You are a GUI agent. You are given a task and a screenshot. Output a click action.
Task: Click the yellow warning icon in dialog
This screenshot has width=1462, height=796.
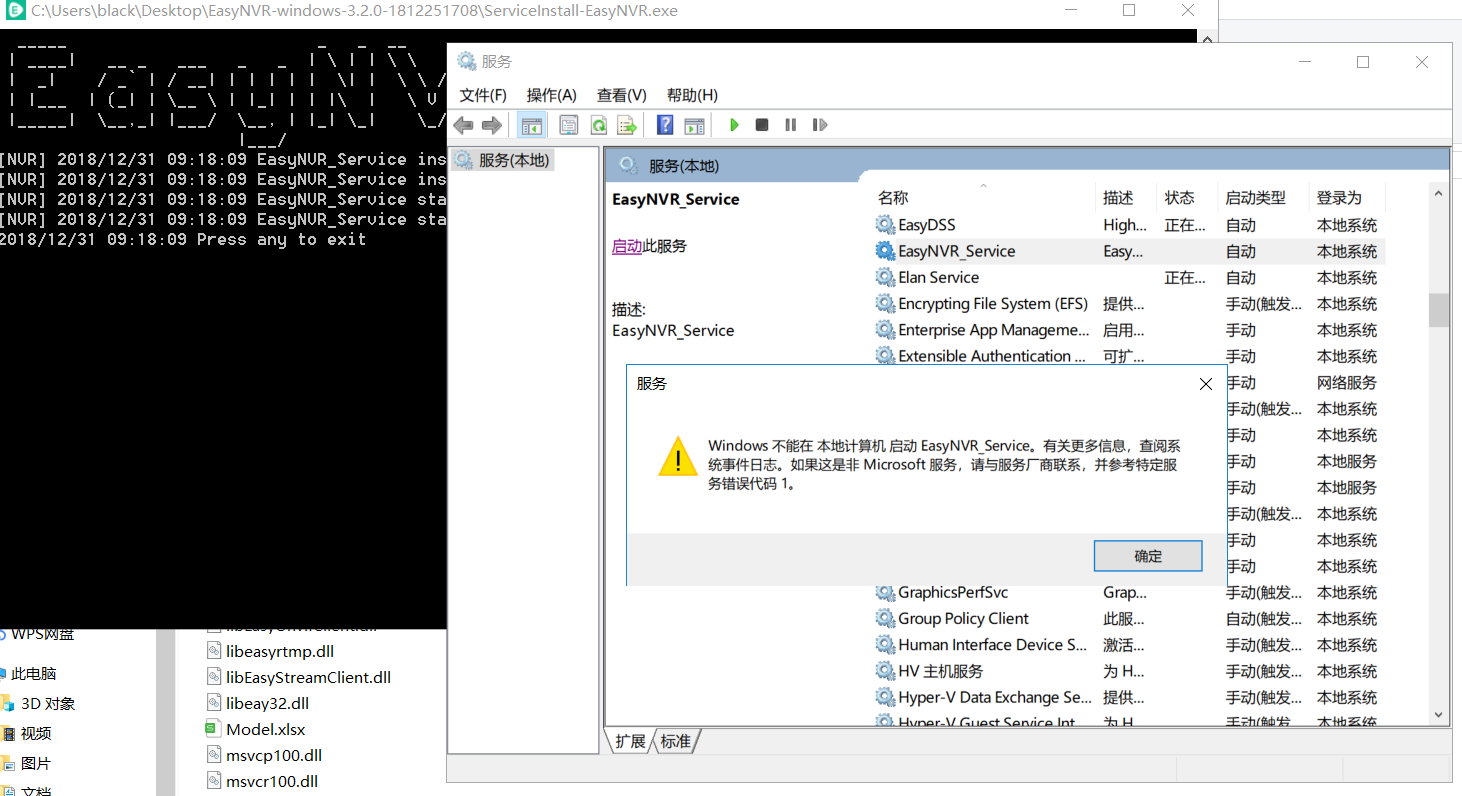click(x=677, y=456)
